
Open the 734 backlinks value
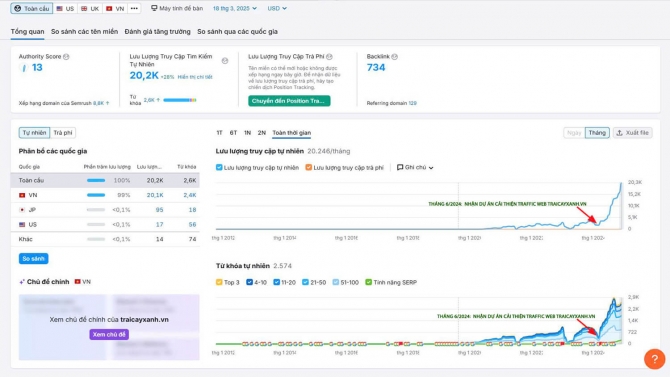(376, 68)
